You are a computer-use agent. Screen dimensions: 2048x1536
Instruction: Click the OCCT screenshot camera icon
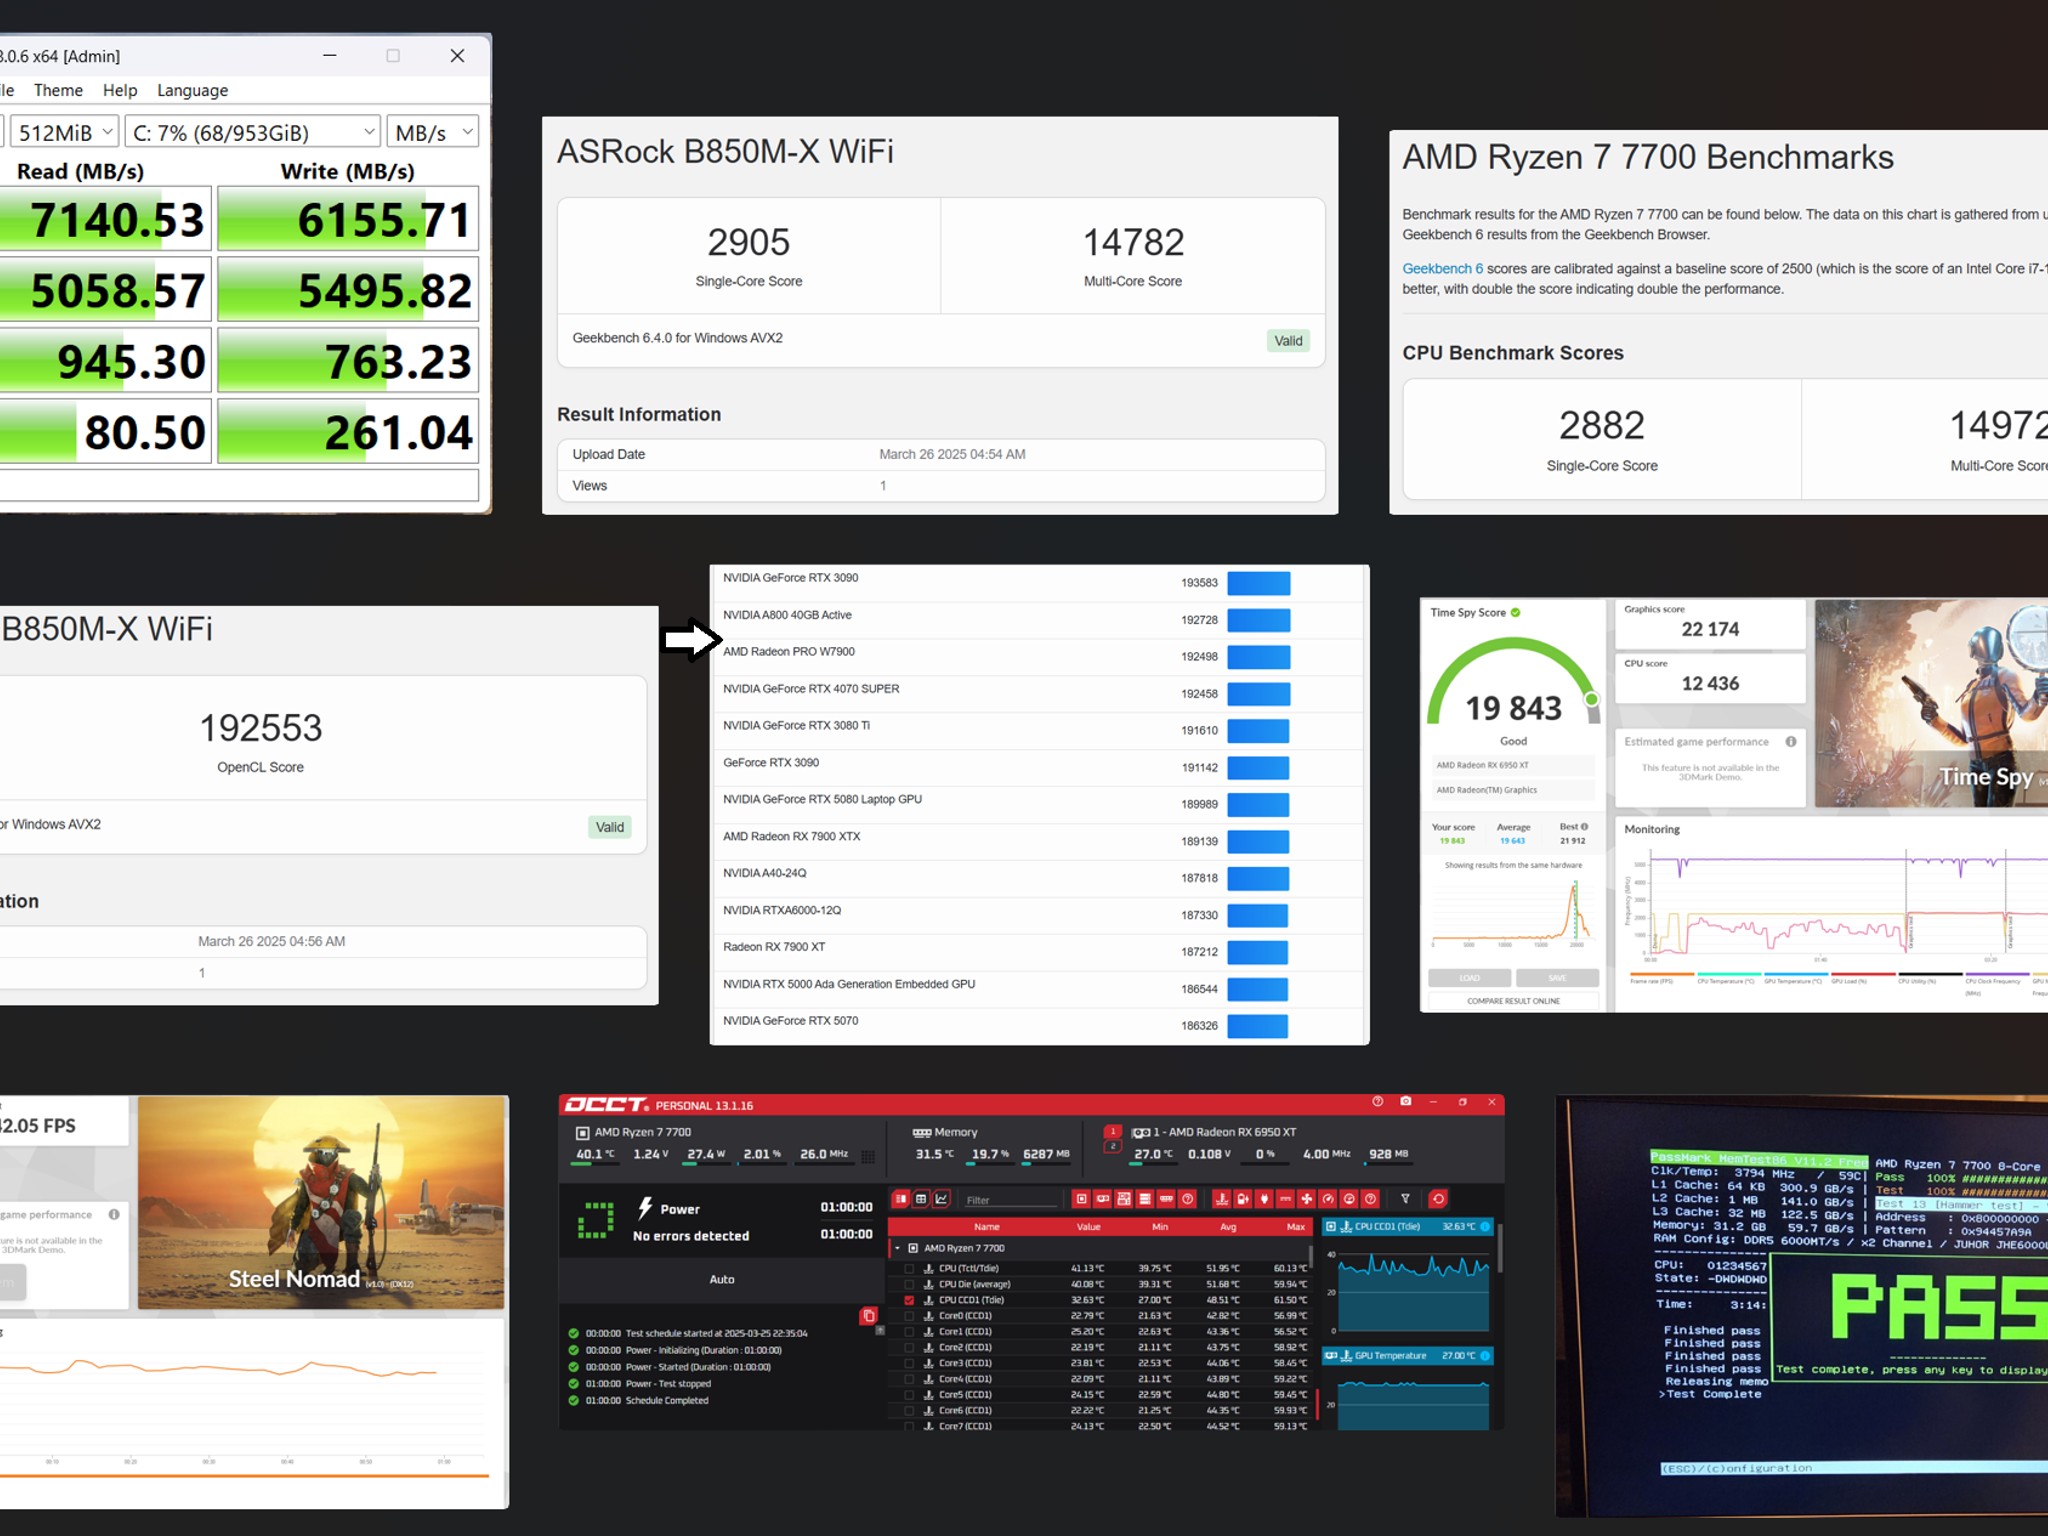tap(1405, 1101)
